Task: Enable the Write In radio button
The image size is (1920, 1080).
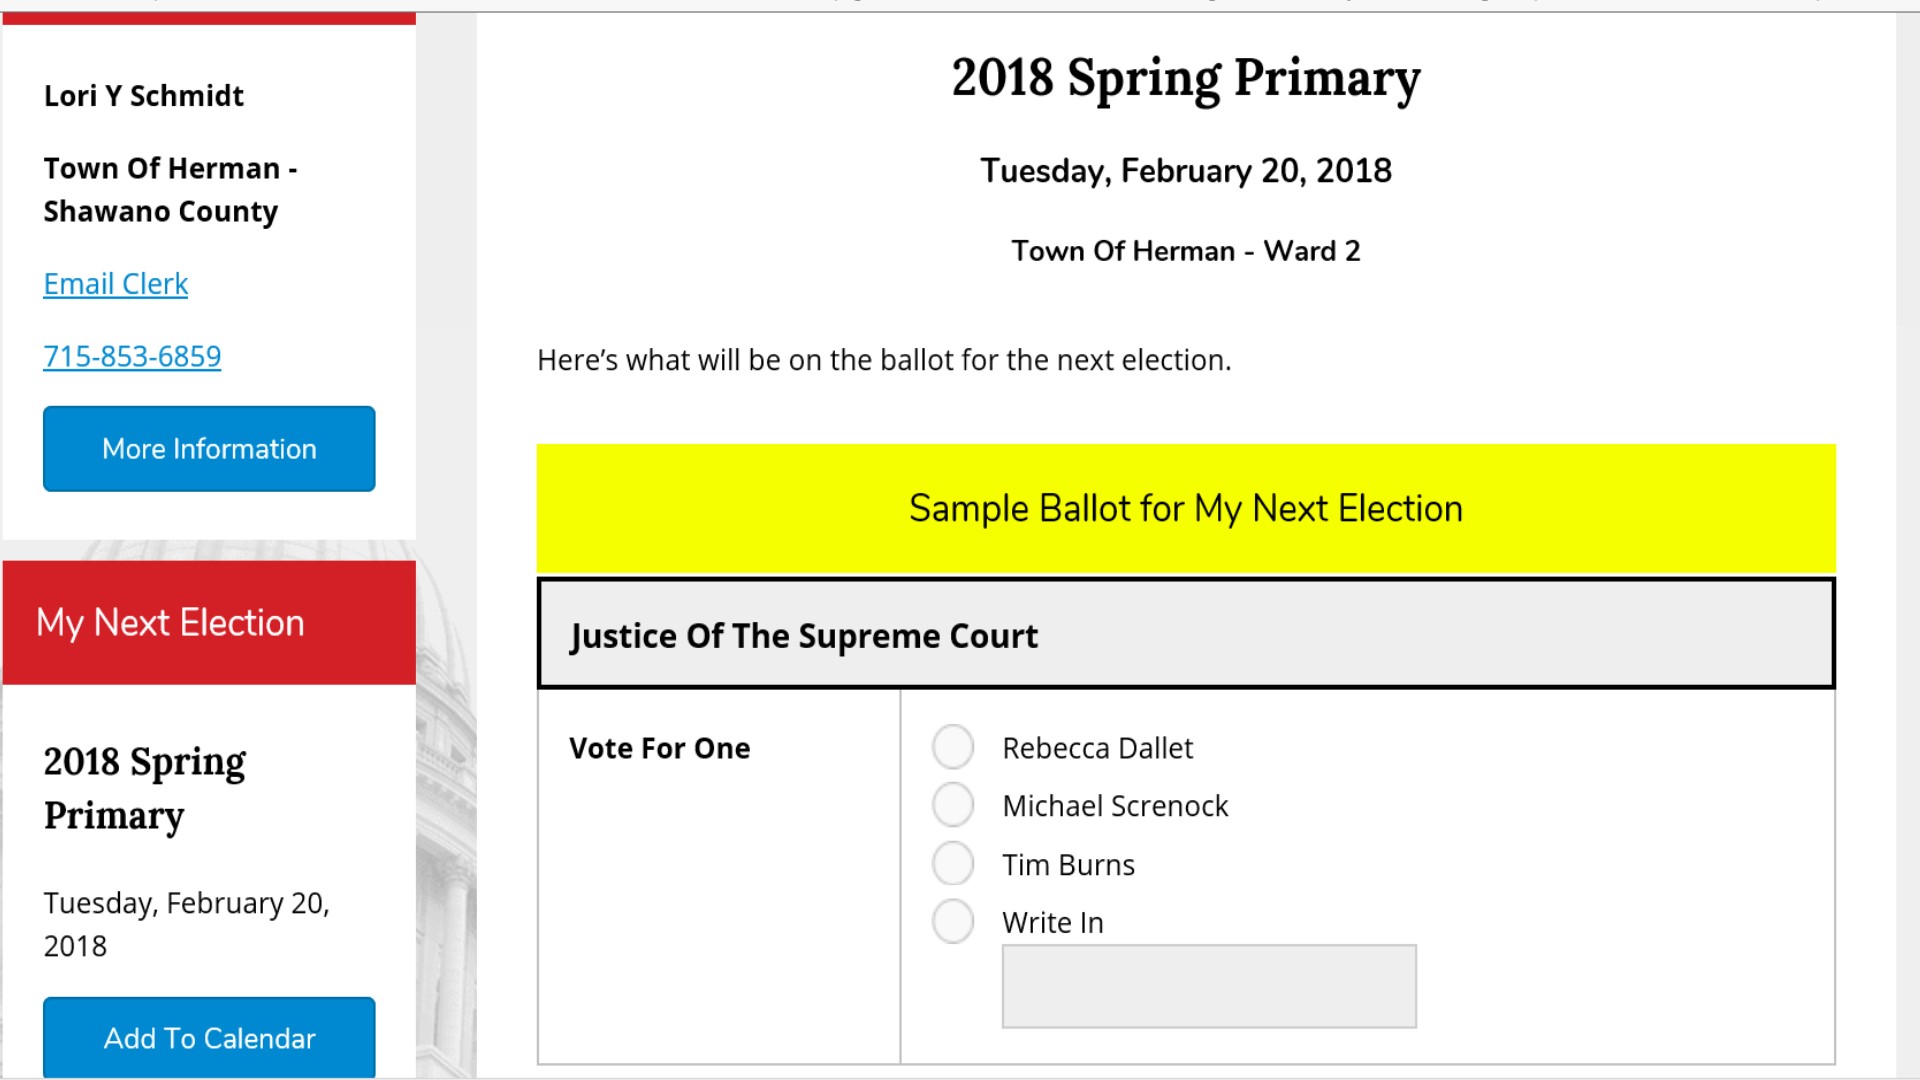Action: pyautogui.click(x=952, y=922)
